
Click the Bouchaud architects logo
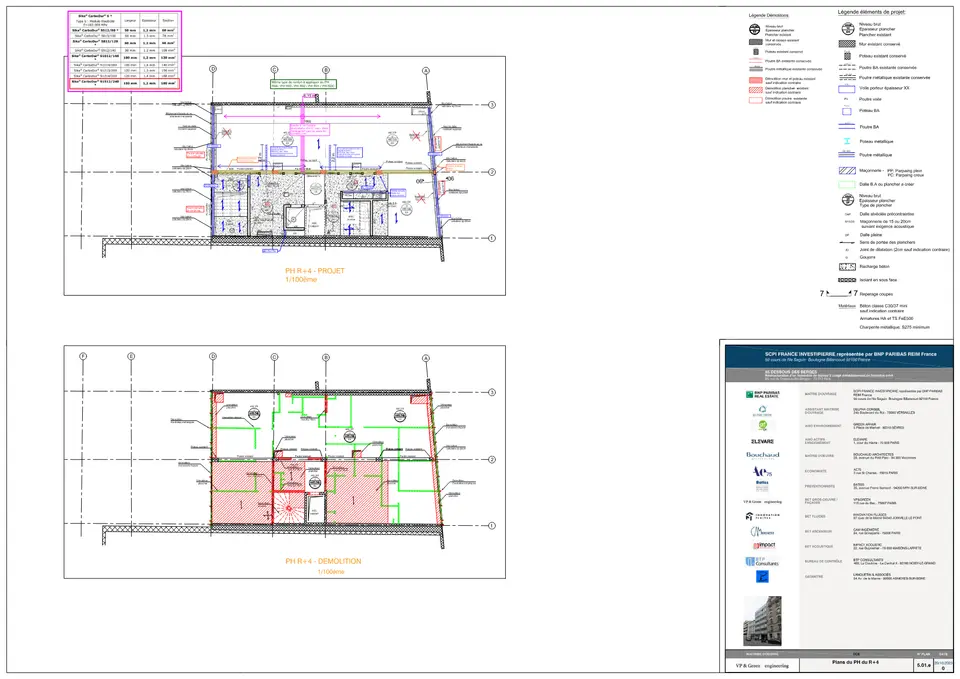tap(762, 456)
